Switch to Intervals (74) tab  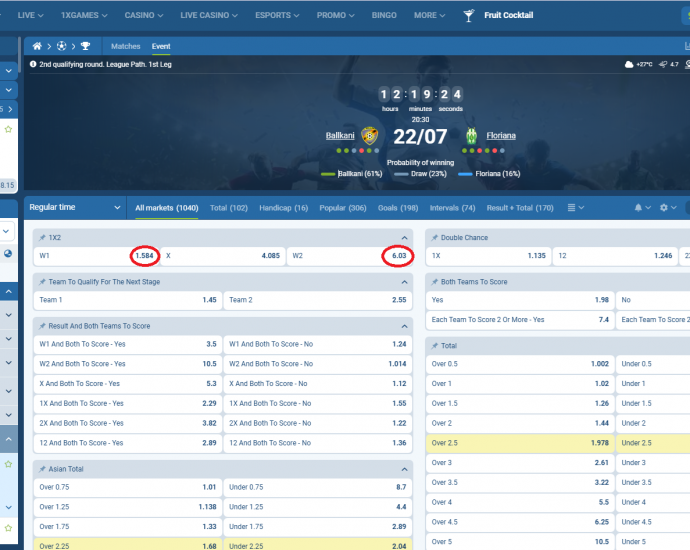[452, 208]
